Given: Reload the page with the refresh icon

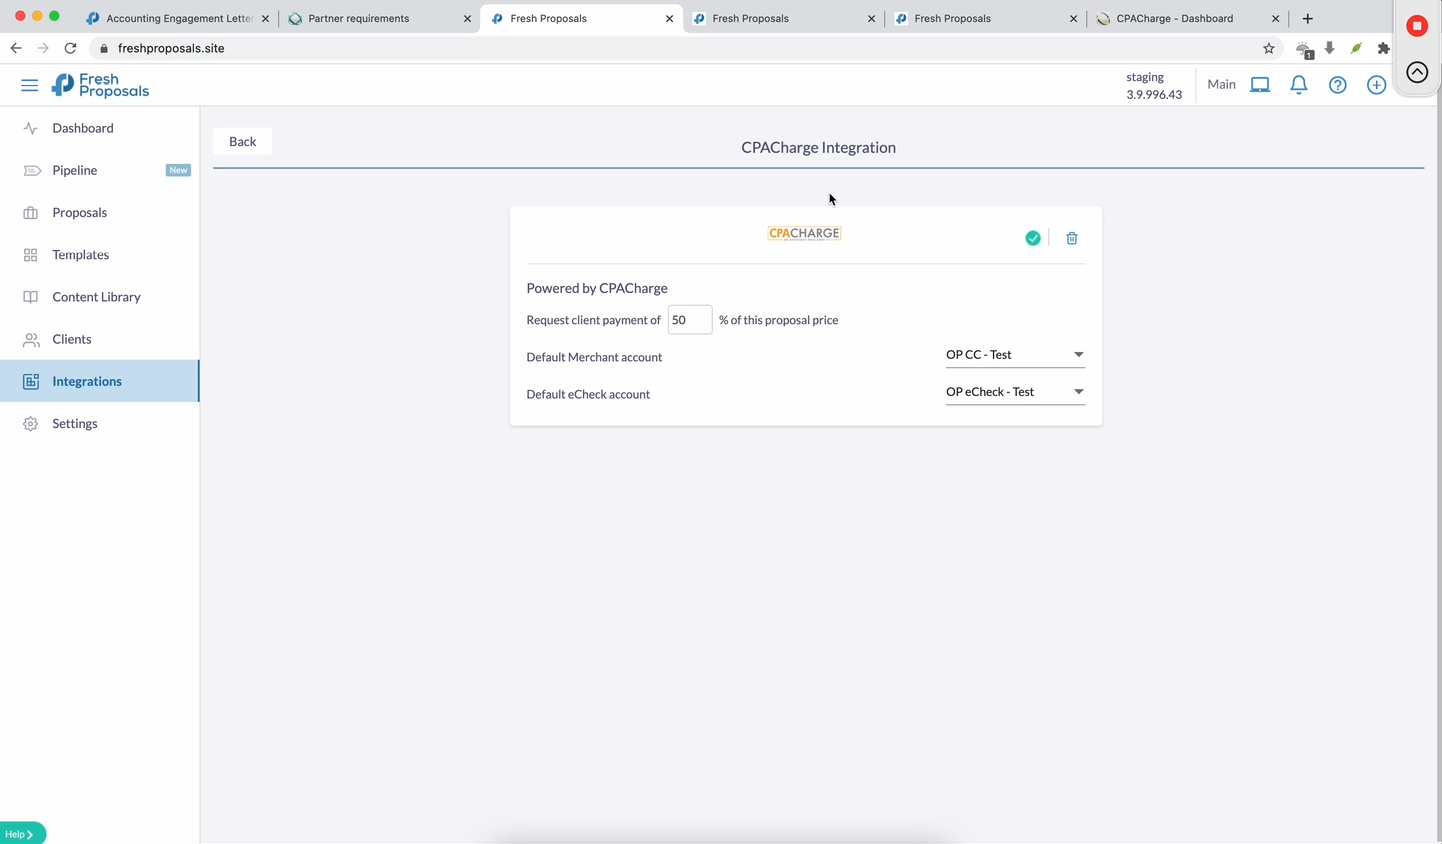Looking at the screenshot, I should (x=70, y=48).
